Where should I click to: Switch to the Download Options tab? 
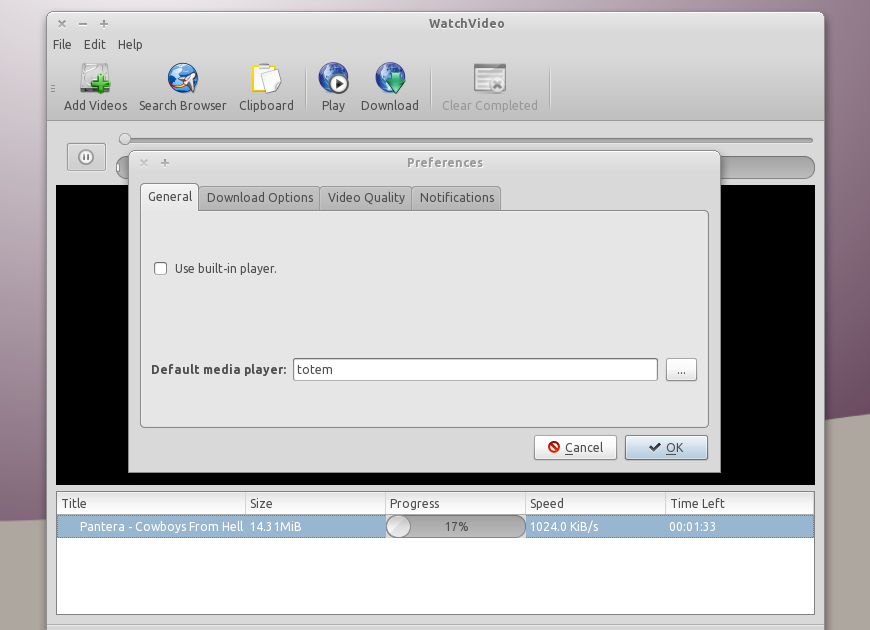259,197
